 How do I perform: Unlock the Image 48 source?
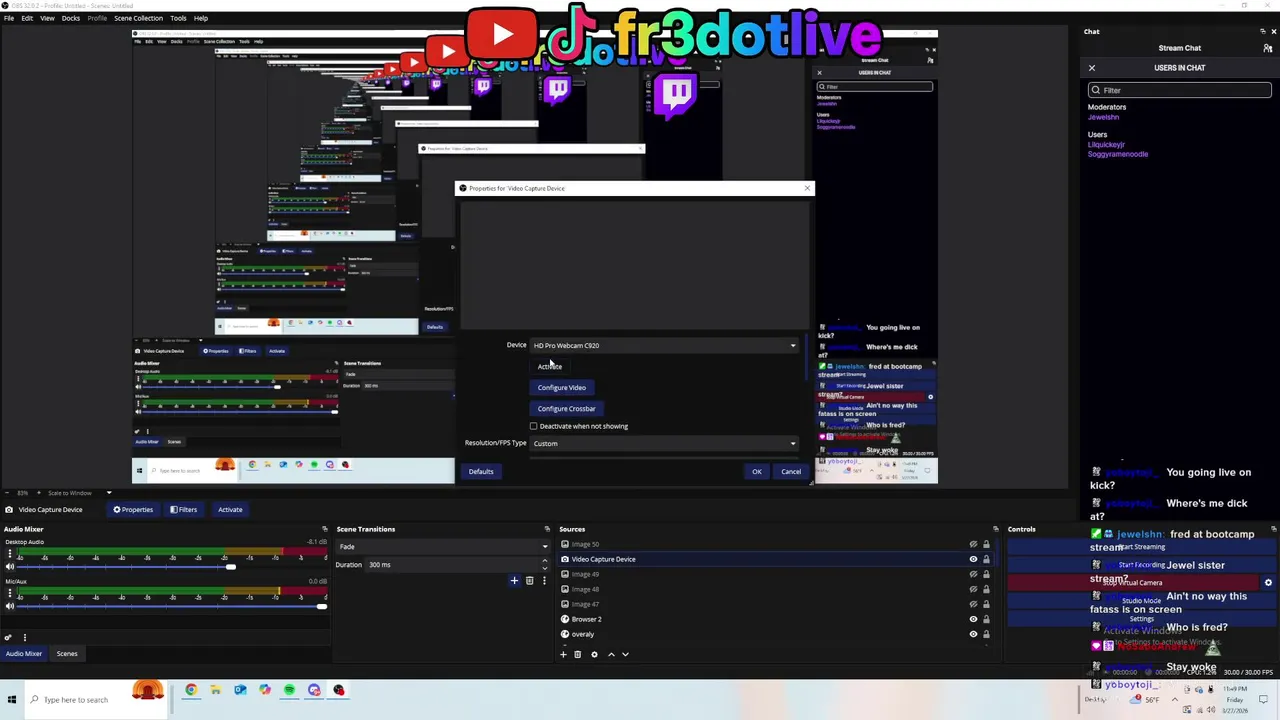coord(986,589)
